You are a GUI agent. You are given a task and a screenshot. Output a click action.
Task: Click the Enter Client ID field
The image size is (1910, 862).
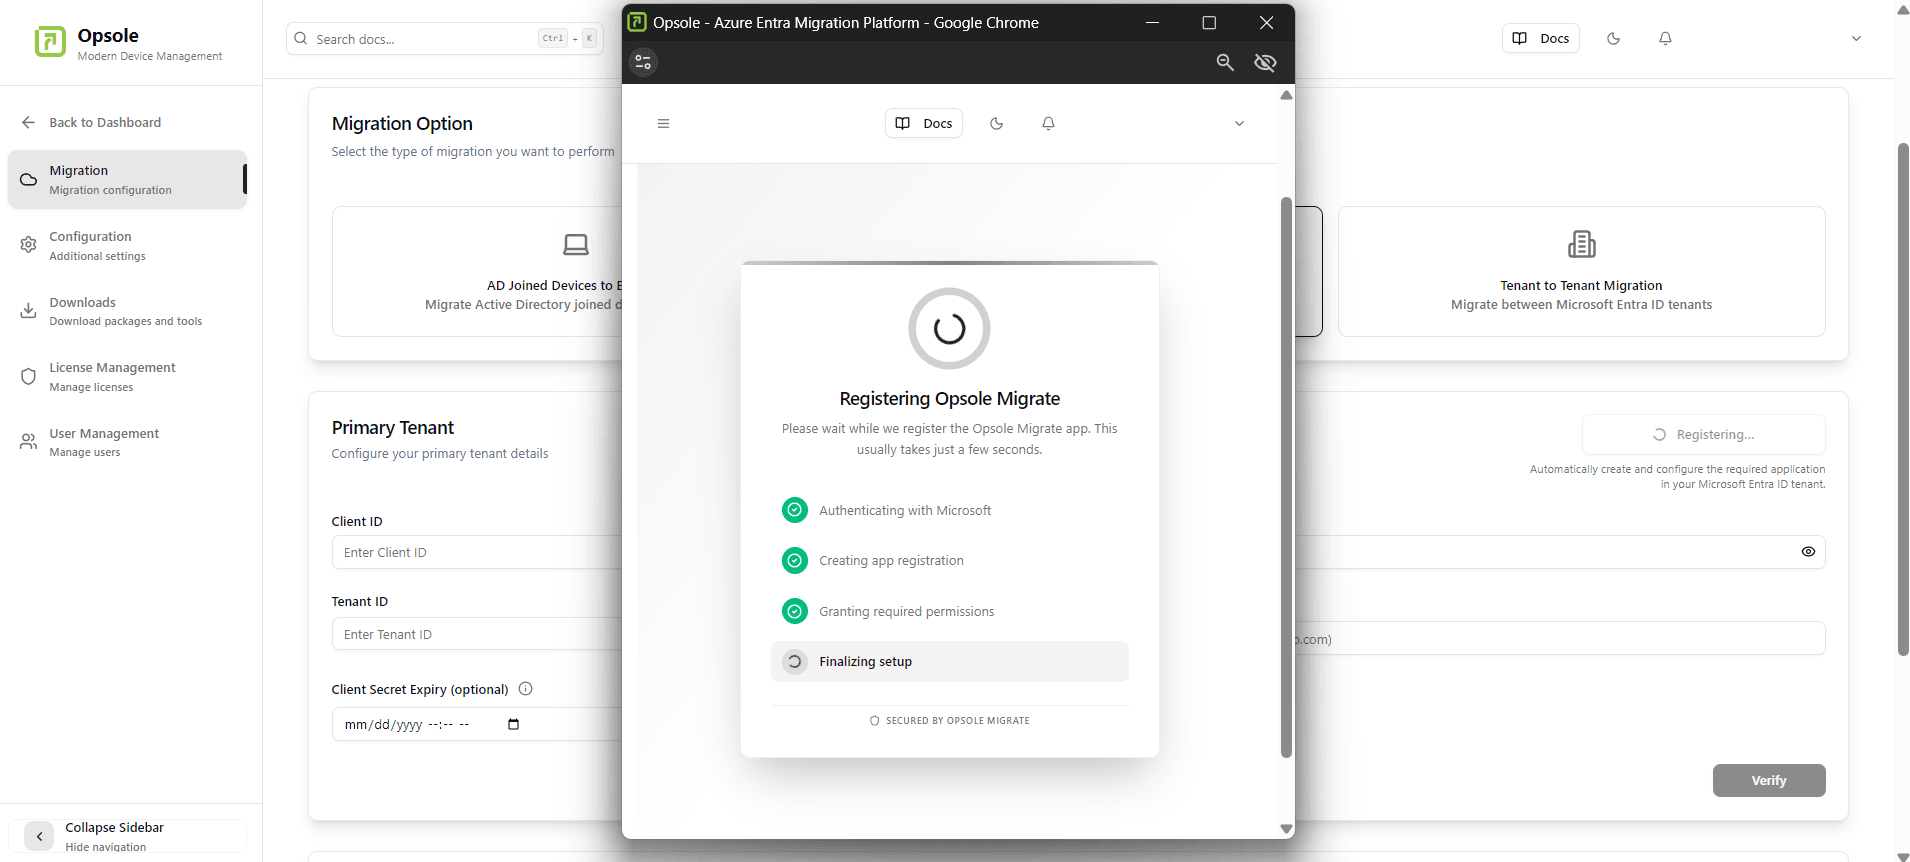tap(477, 552)
